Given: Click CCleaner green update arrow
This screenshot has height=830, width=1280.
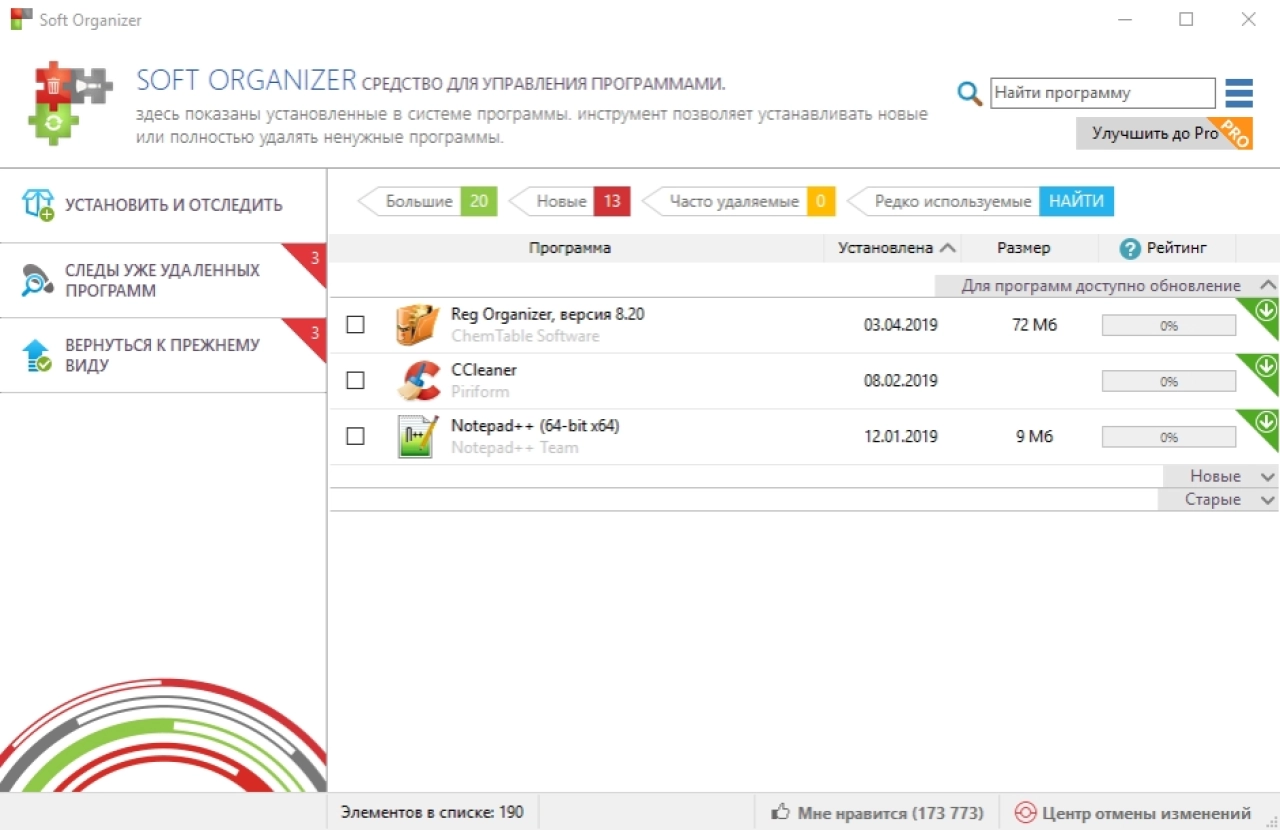Looking at the screenshot, I should 1266,366.
